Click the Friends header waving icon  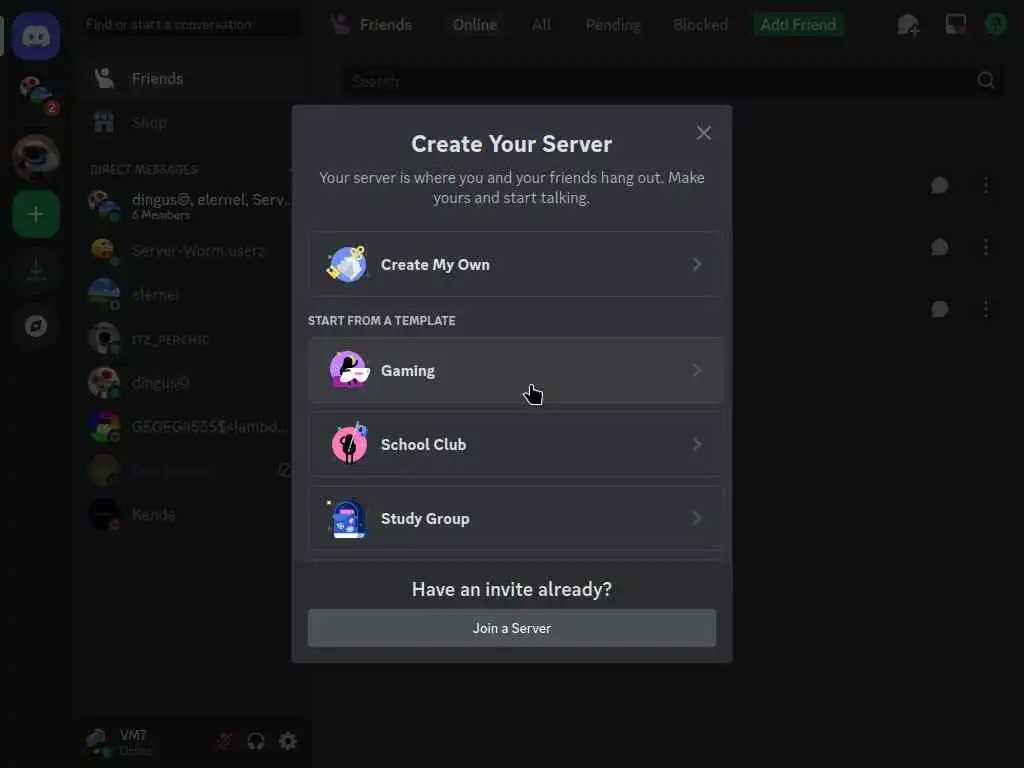click(x=340, y=25)
